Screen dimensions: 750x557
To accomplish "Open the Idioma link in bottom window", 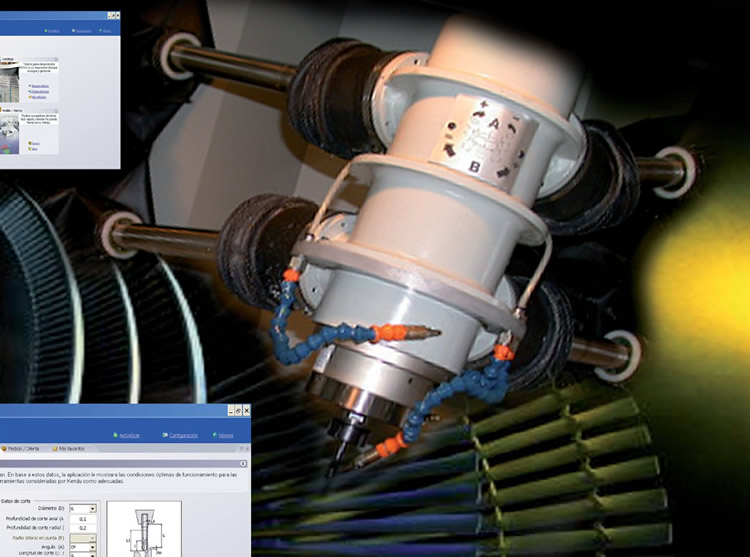I will (x=226, y=436).
